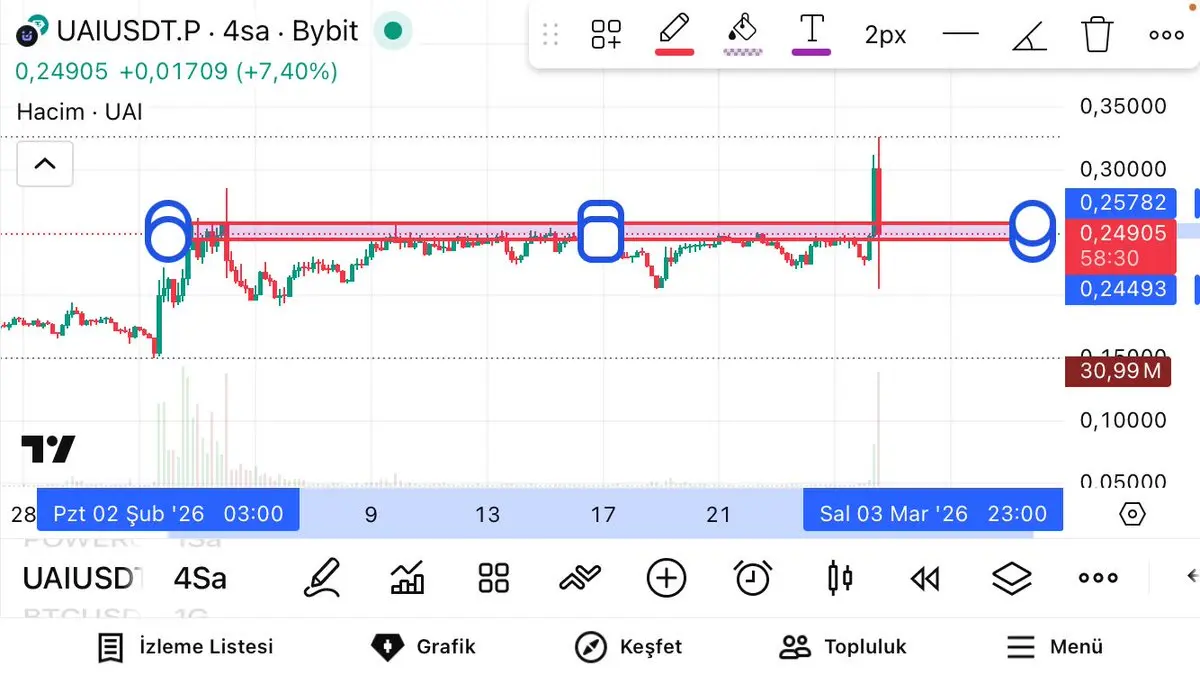Change the 4Sa timeframe interval
Image resolution: width=1200 pixels, height=675 pixels.
200,578
